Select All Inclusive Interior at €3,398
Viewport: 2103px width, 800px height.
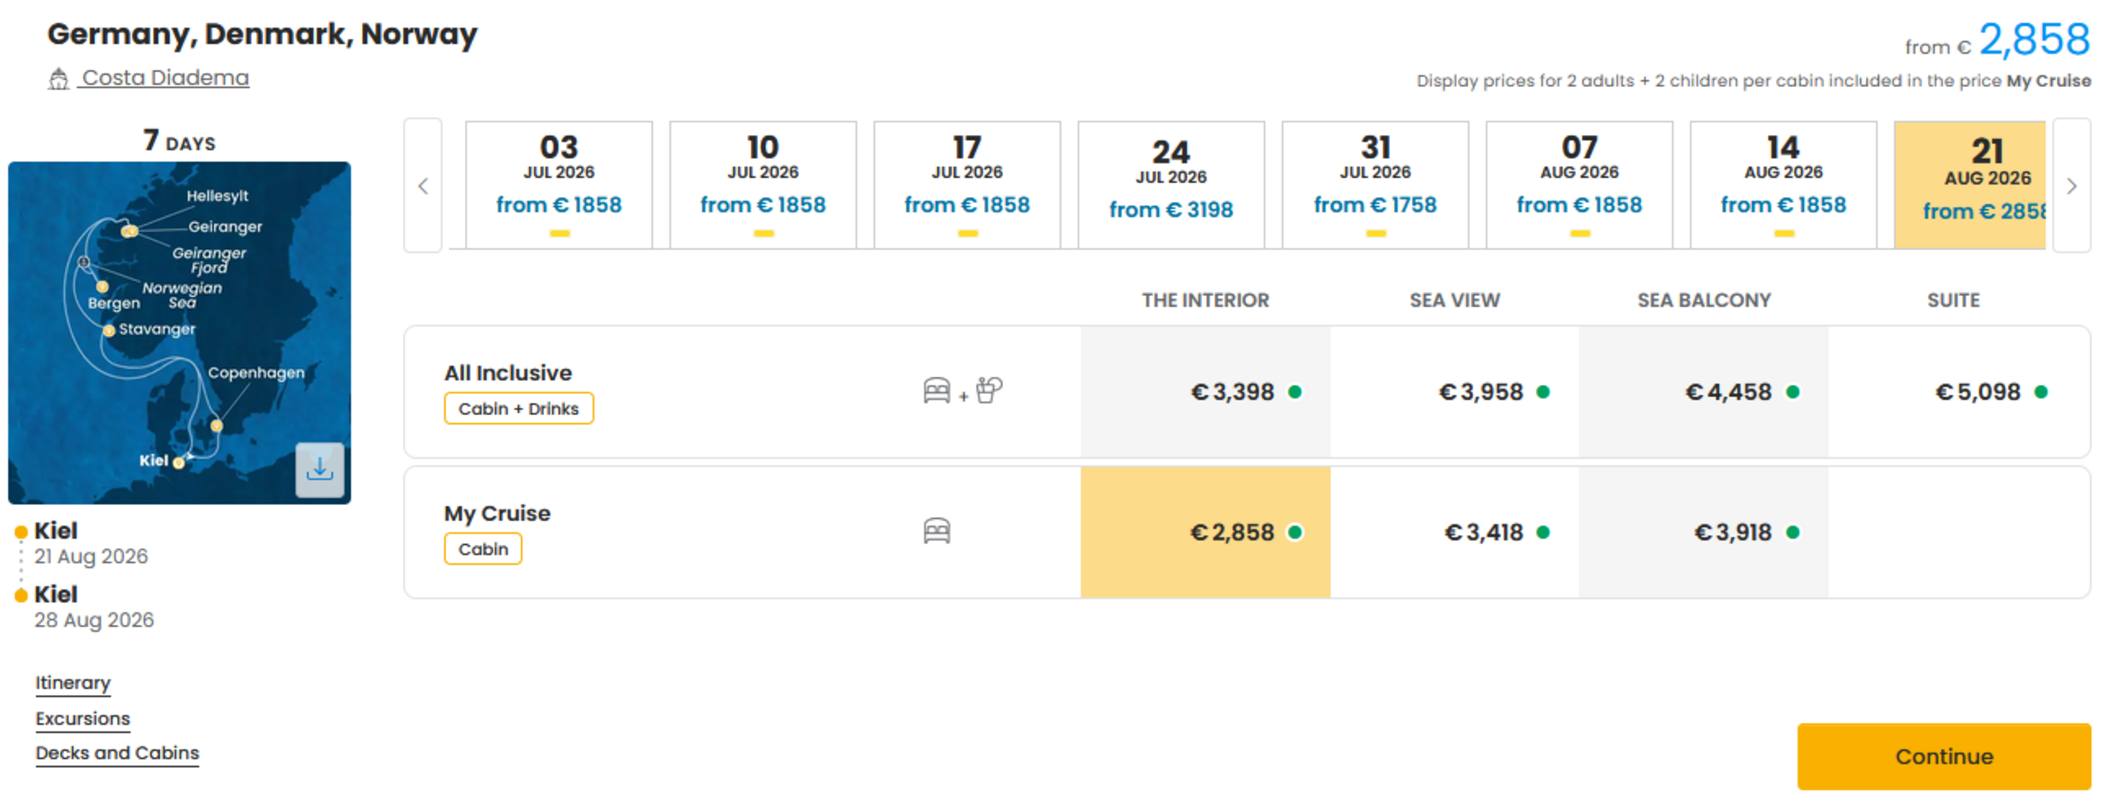point(1205,392)
